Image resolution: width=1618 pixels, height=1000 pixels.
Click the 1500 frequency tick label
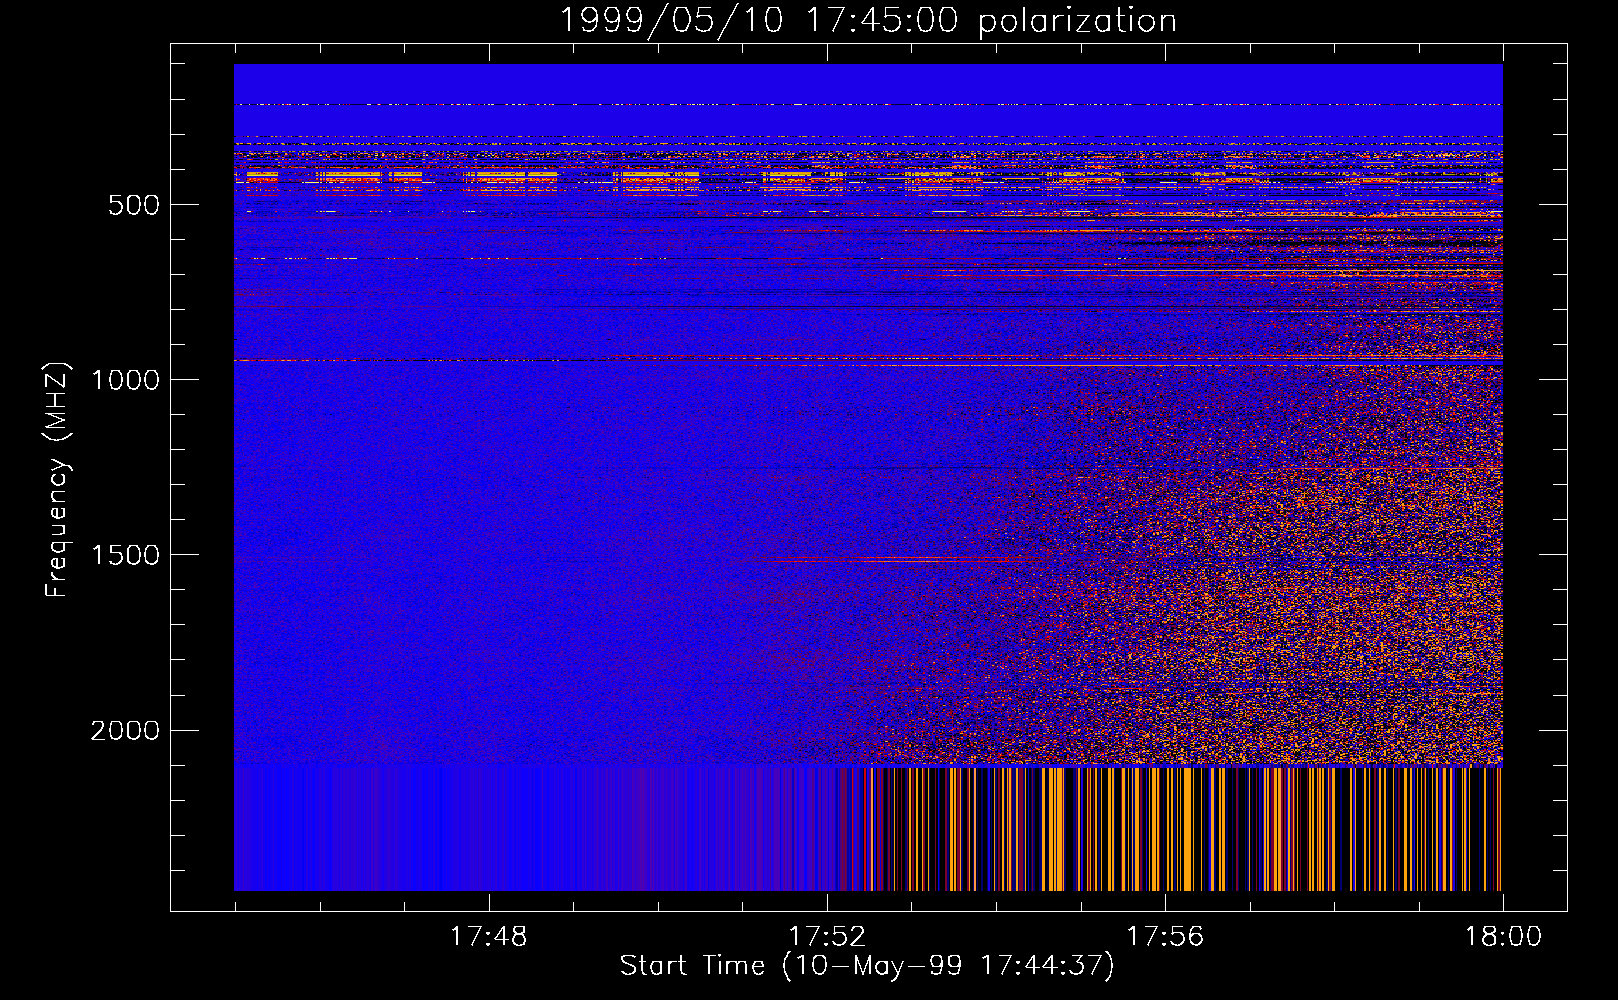pos(125,556)
